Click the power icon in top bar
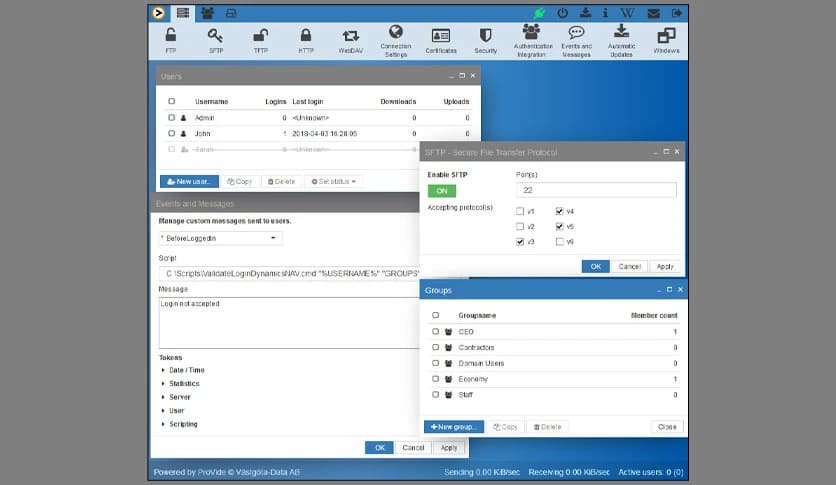The height and width of the screenshot is (485, 836). point(562,13)
